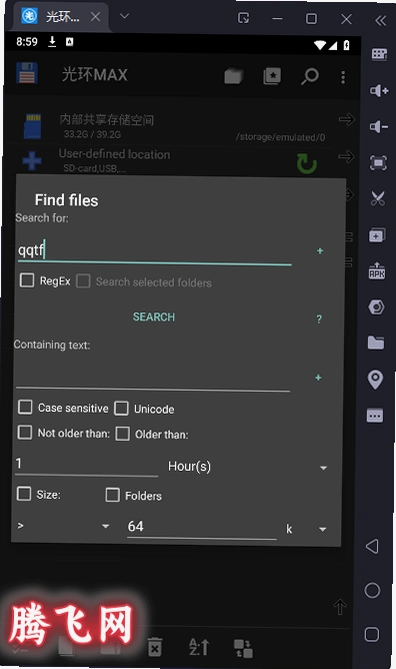This screenshot has width=396, height=669.
Task: Check the Not older than option
Action: (25, 432)
